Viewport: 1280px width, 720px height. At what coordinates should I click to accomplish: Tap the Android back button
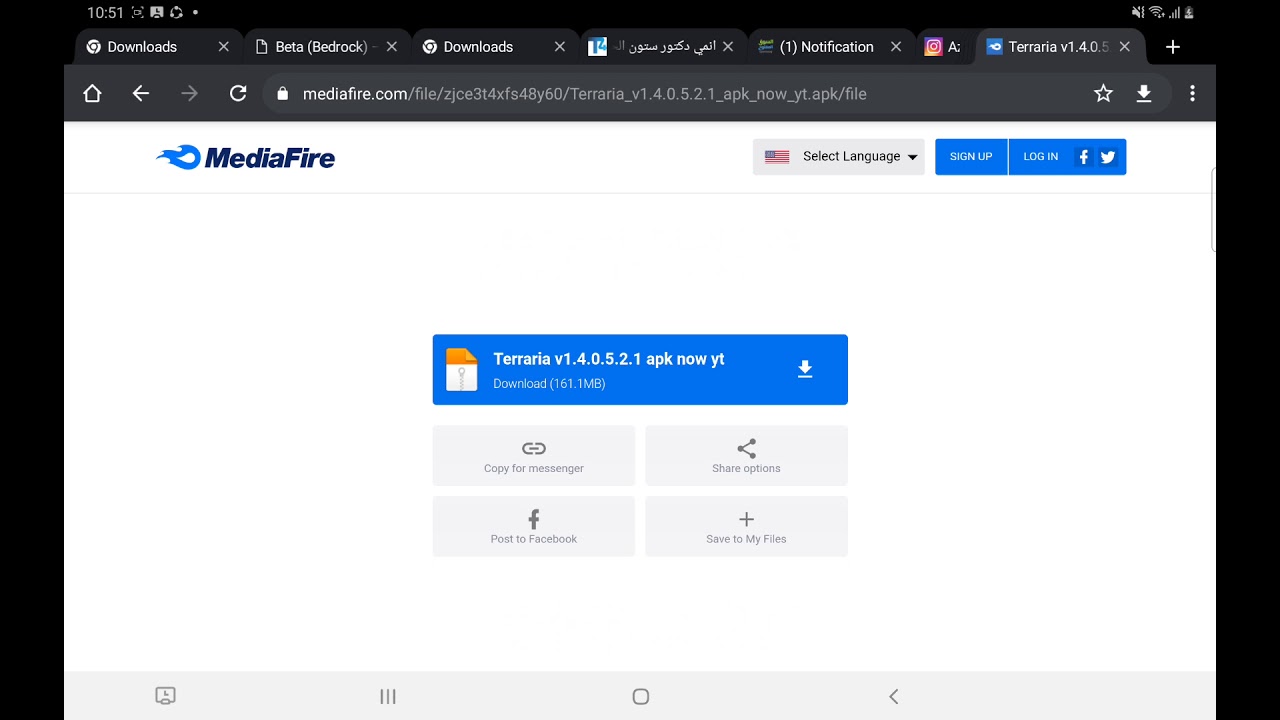pos(894,697)
